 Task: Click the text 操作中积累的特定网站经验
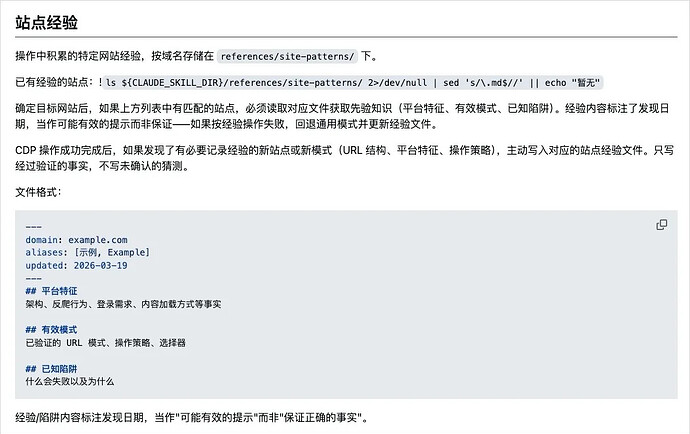(78, 56)
